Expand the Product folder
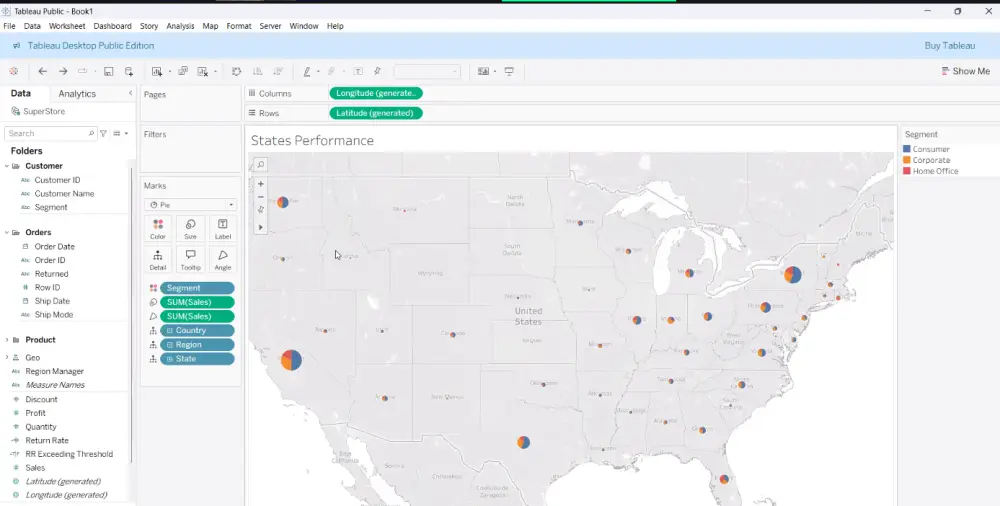Image resolution: width=1000 pixels, height=506 pixels. pos(7,340)
